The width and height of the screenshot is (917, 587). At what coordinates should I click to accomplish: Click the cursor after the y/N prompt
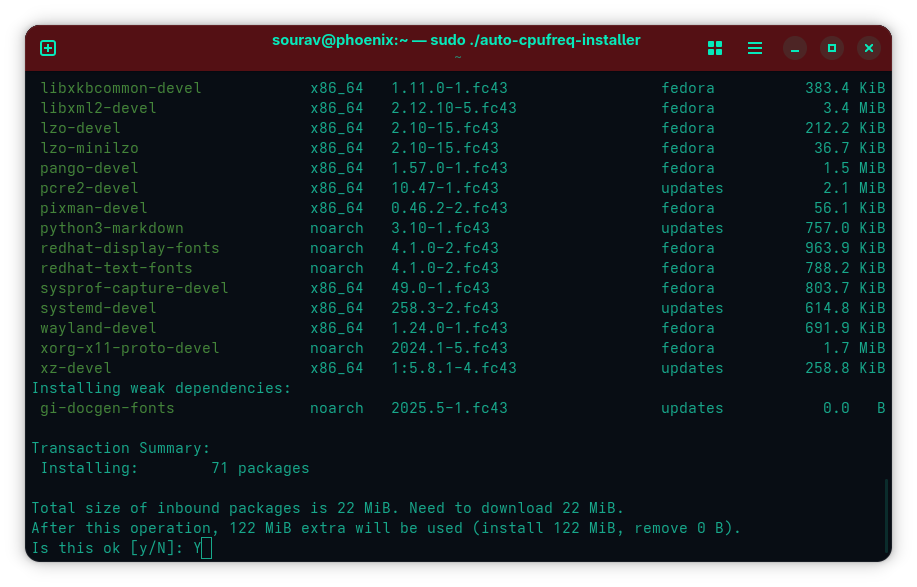[x=206, y=548]
